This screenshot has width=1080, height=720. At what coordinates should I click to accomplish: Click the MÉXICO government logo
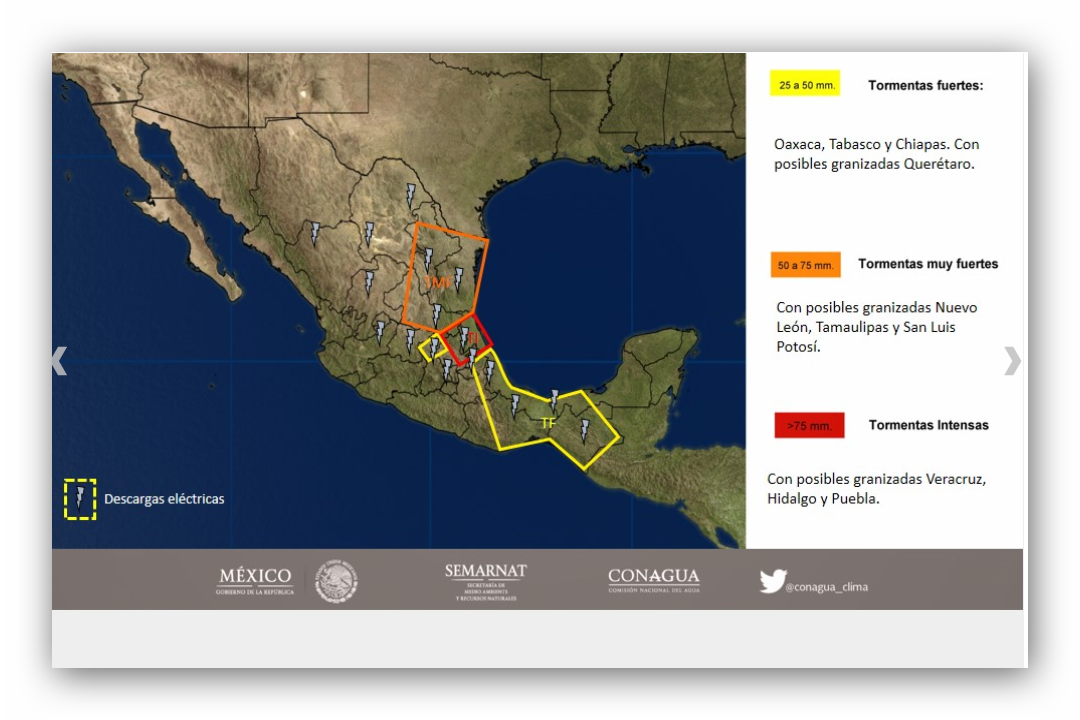point(256,581)
